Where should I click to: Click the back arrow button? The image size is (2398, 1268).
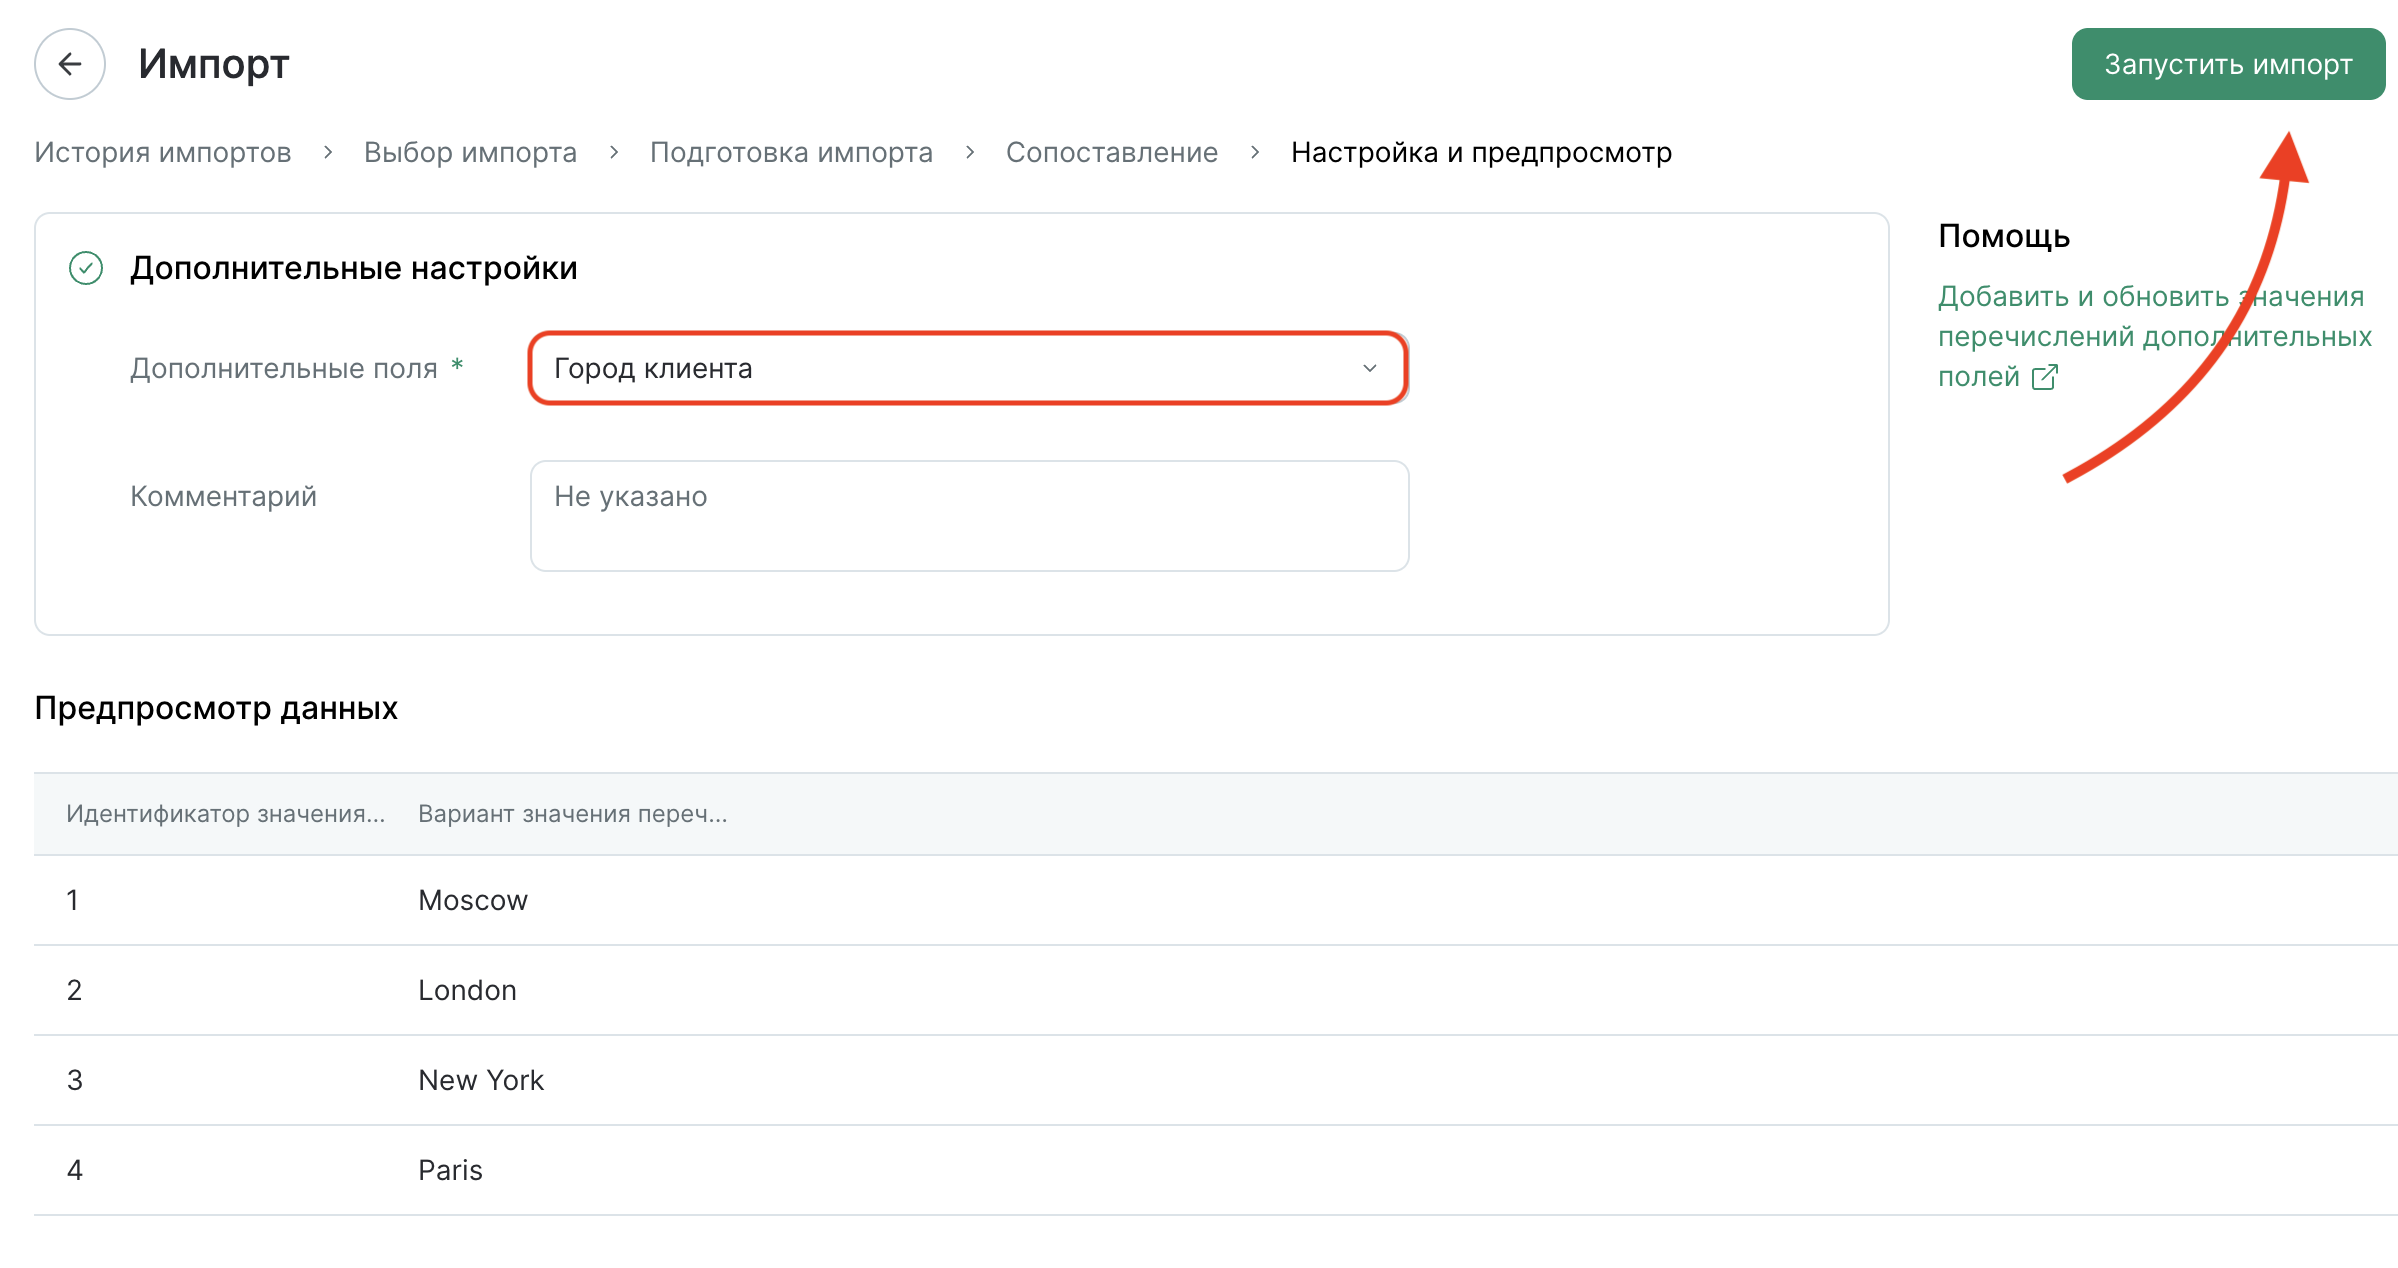pos(70,64)
